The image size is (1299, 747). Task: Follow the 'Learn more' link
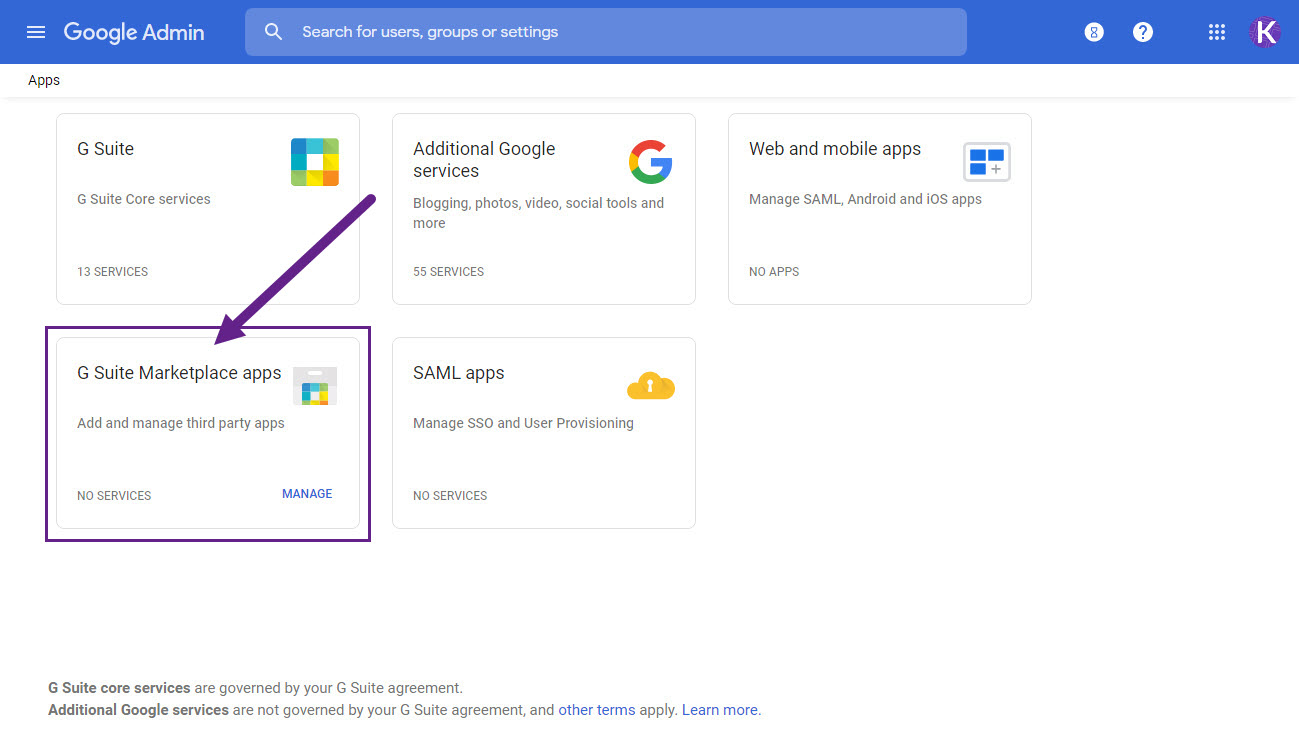720,710
